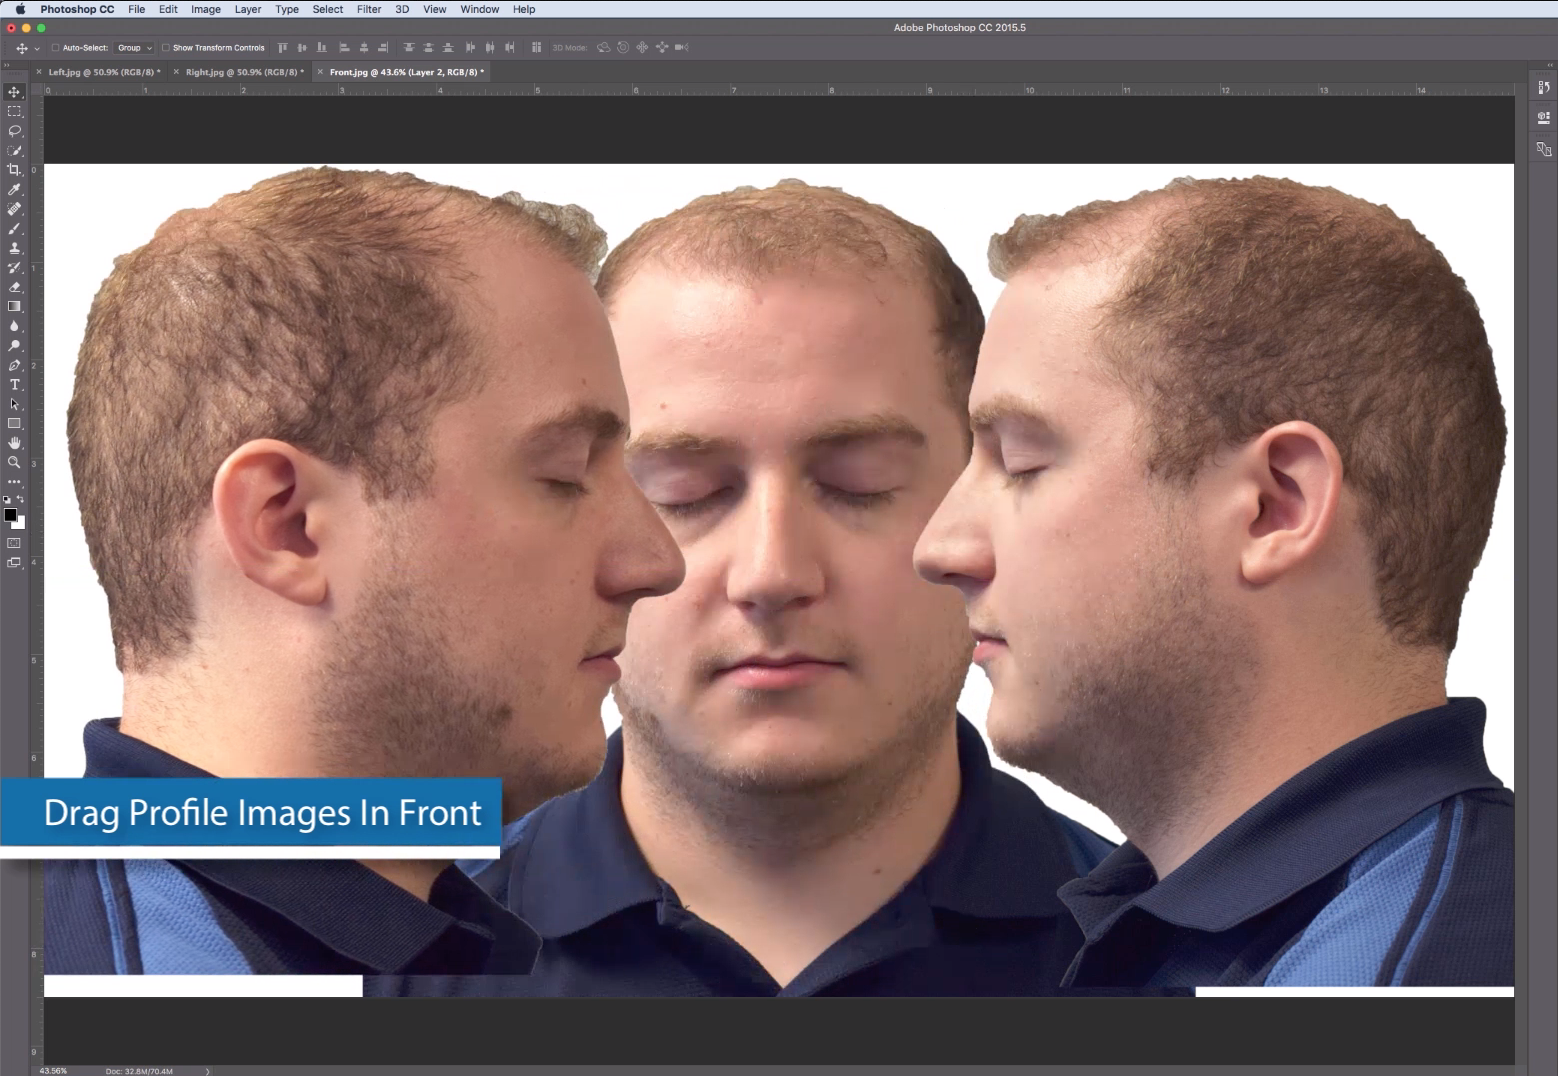
Task: Activate the Crop tool
Action: pos(14,171)
